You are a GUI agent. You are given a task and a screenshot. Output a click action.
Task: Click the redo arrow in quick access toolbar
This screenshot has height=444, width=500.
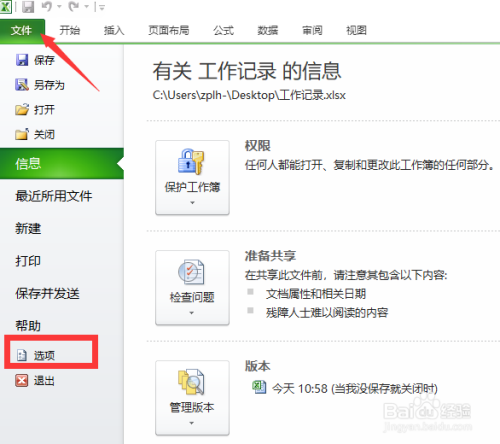(74, 6)
